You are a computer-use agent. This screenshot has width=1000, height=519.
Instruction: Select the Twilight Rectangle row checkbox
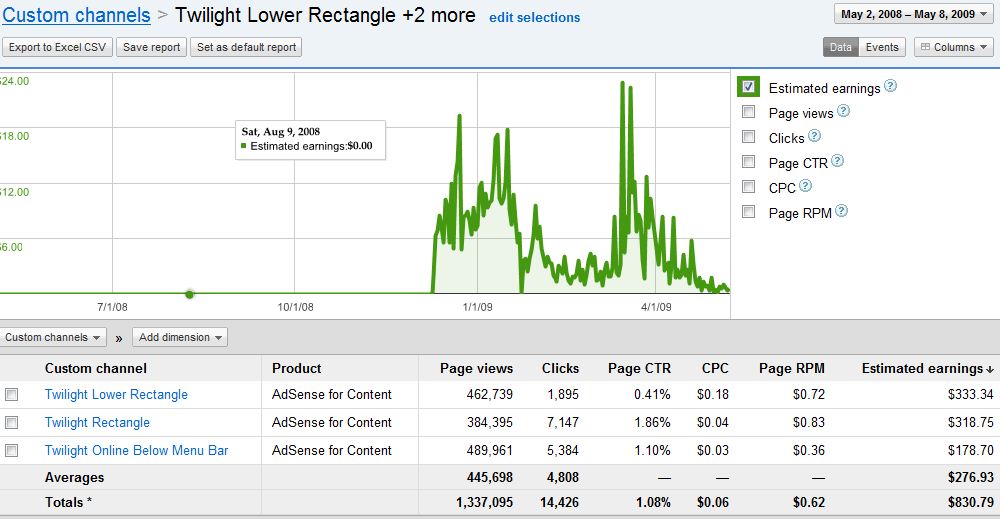[11, 423]
